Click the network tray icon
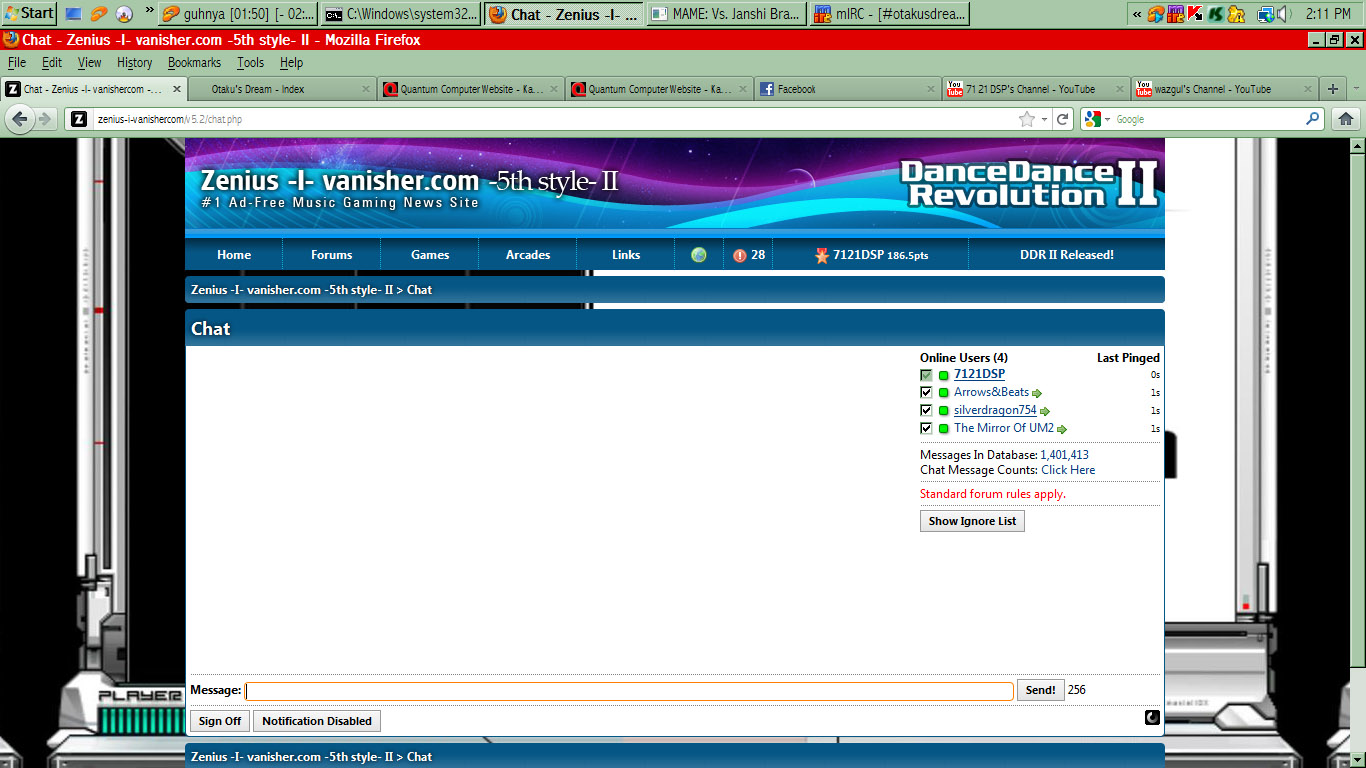The width and height of the screenshot is (1366, 768). click(1265, 14)
